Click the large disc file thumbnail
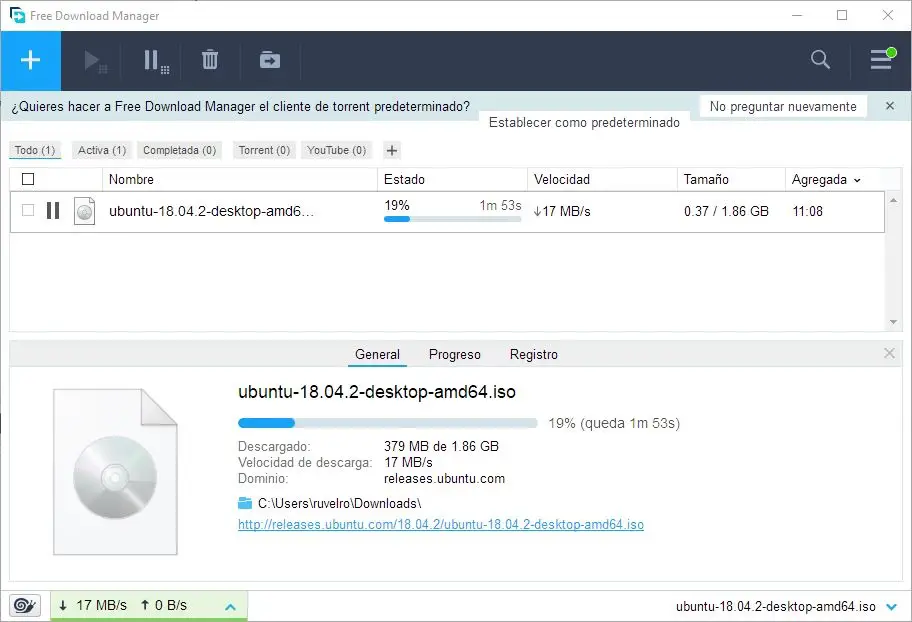The width and height of the screenshot is (912, 622). [115, 472]
